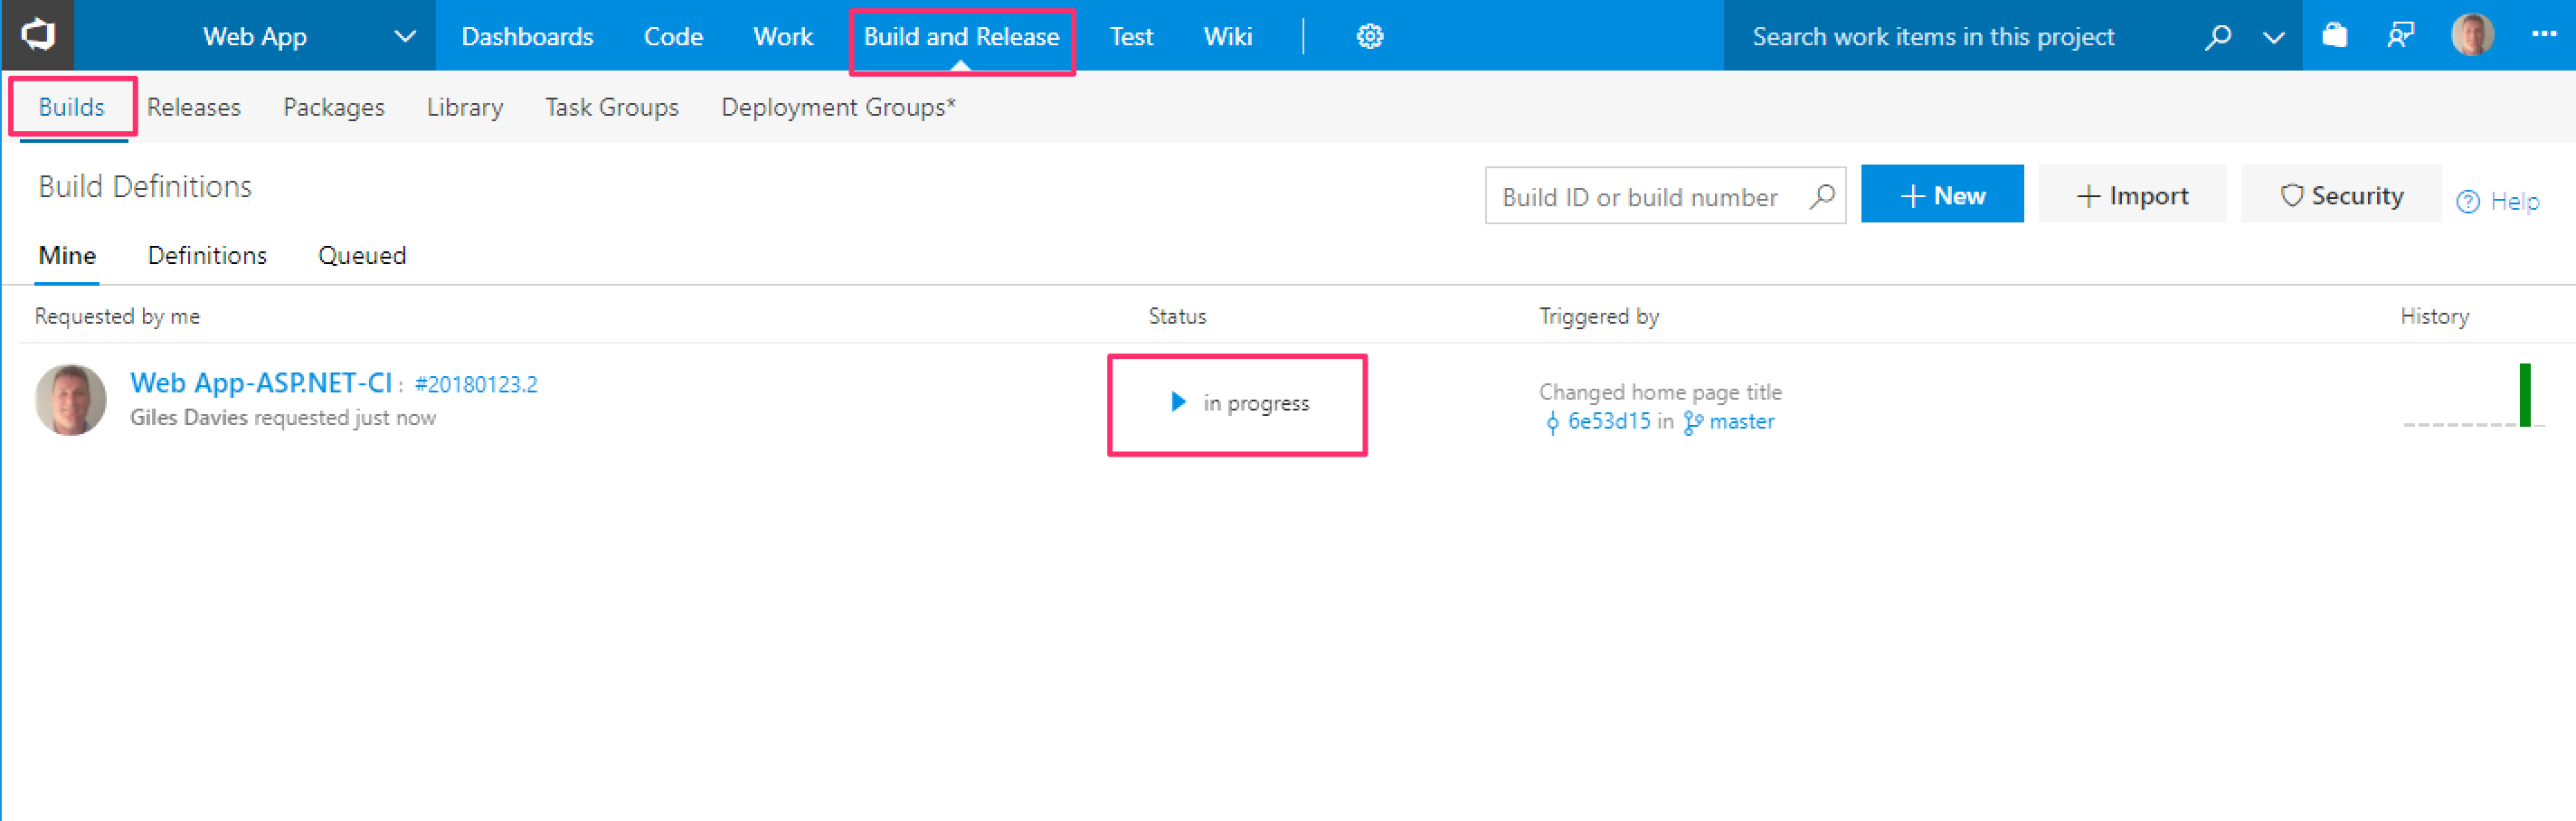
Task: Open the more options ellipsis menu
Action: tap(2543, 34)
